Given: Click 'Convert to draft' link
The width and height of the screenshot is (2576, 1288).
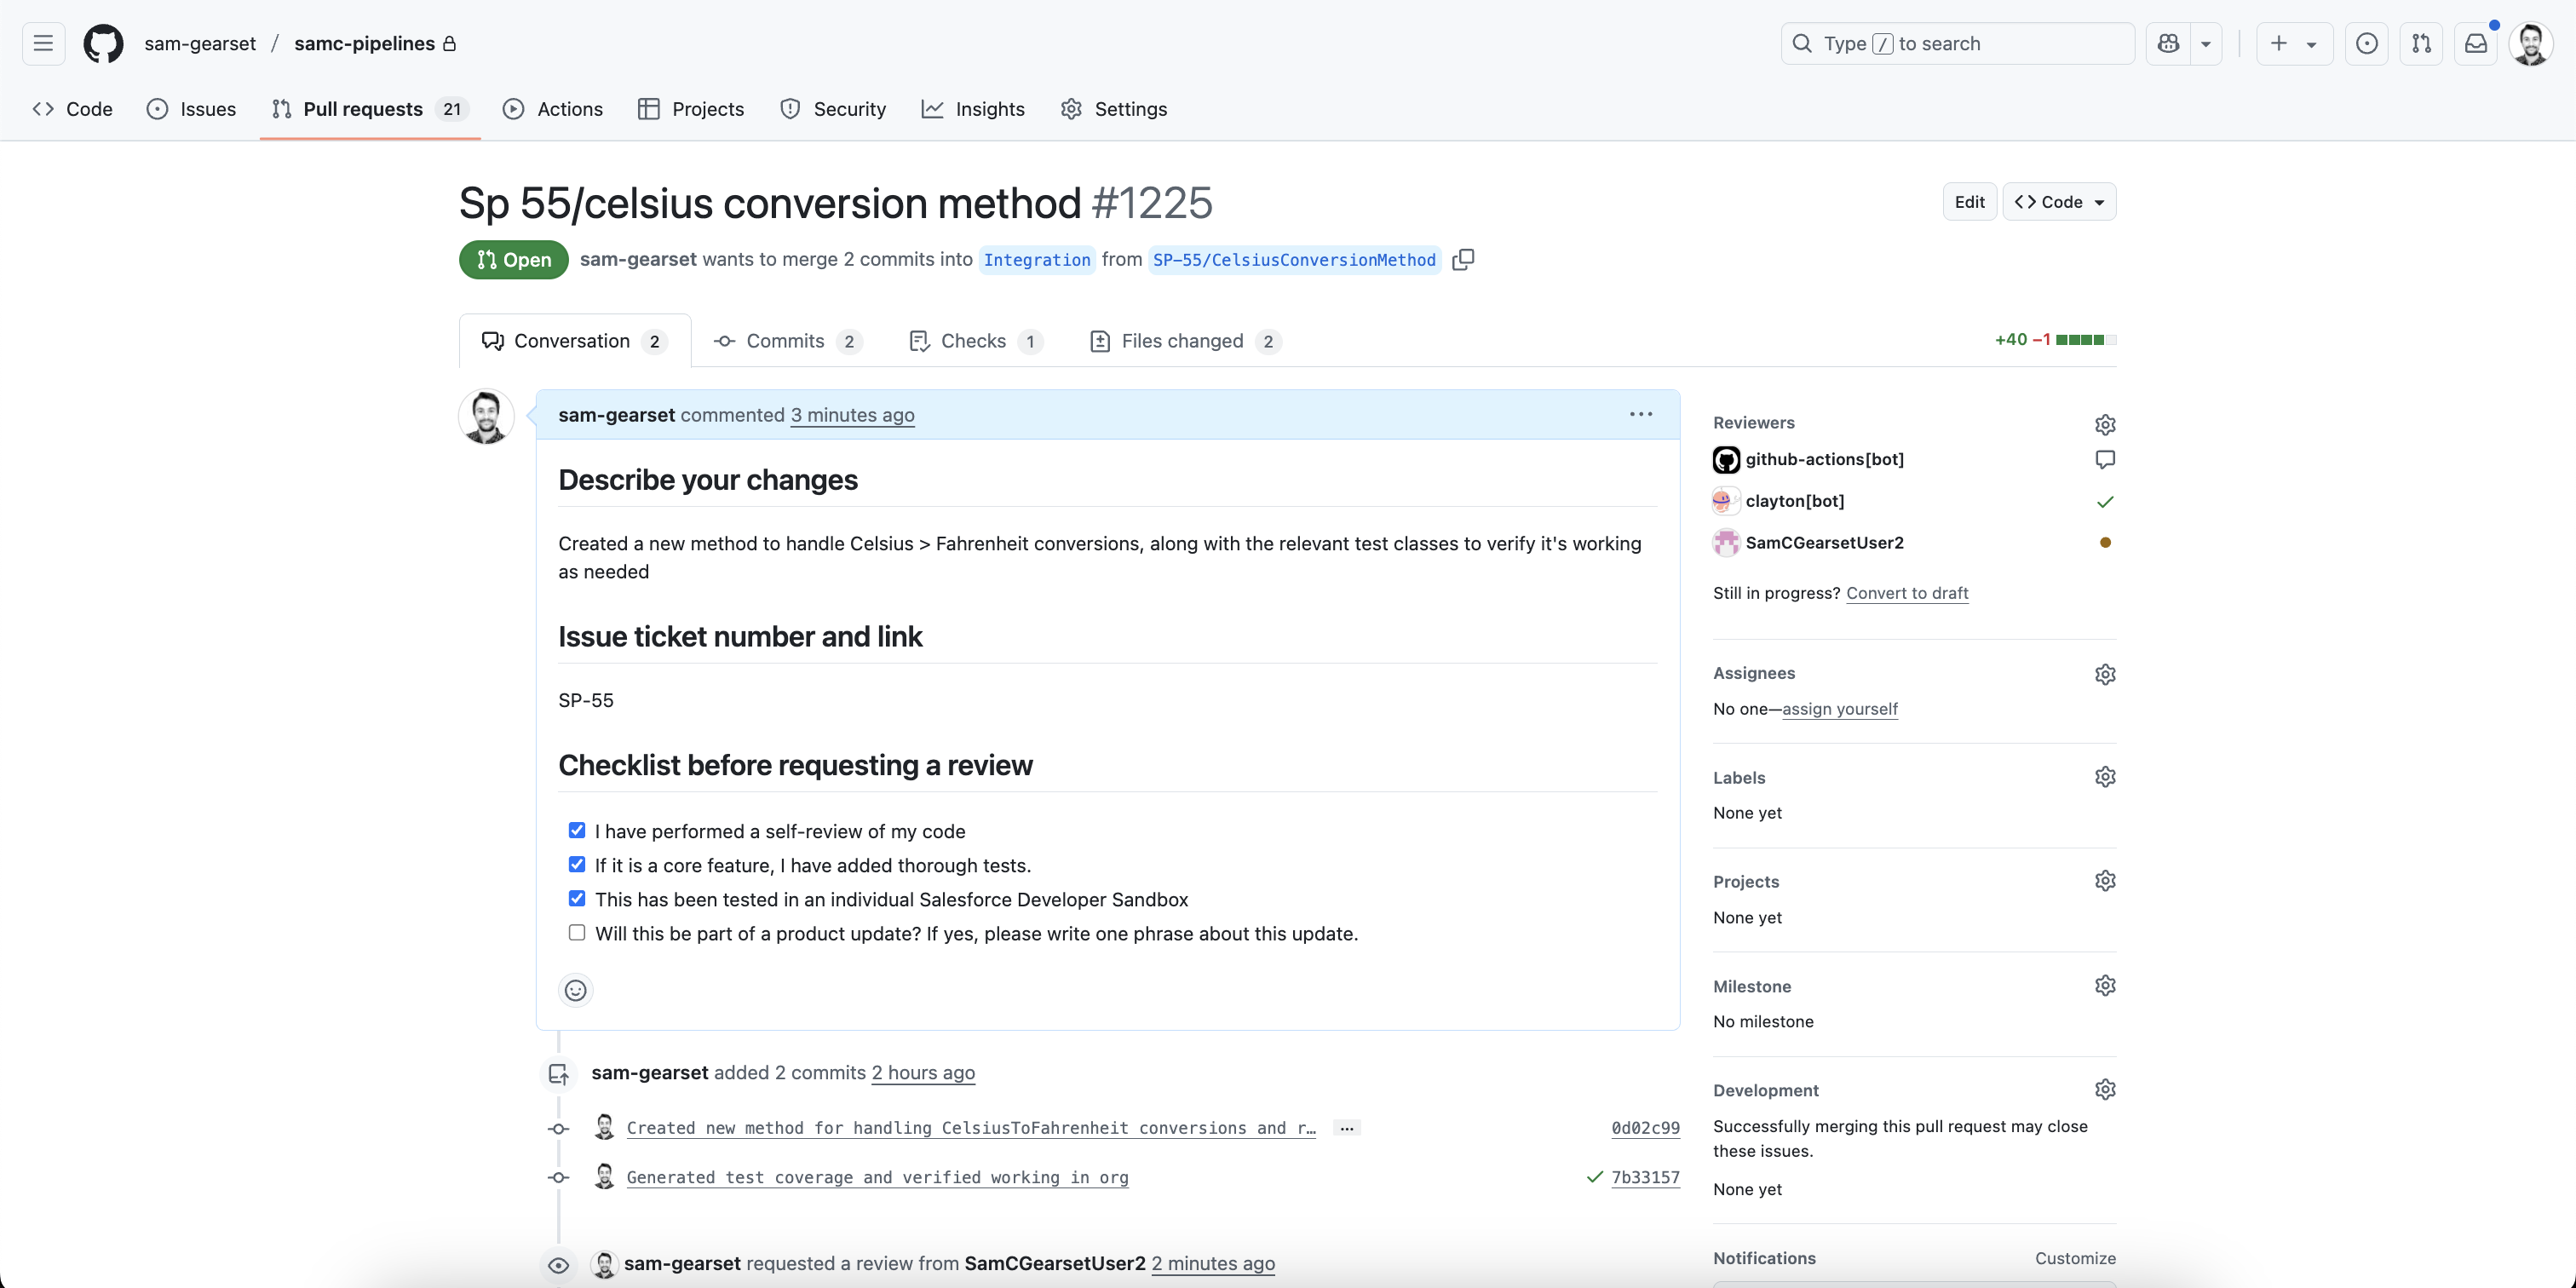Looking at the screenshot, I should click(x=1907, y=592).
